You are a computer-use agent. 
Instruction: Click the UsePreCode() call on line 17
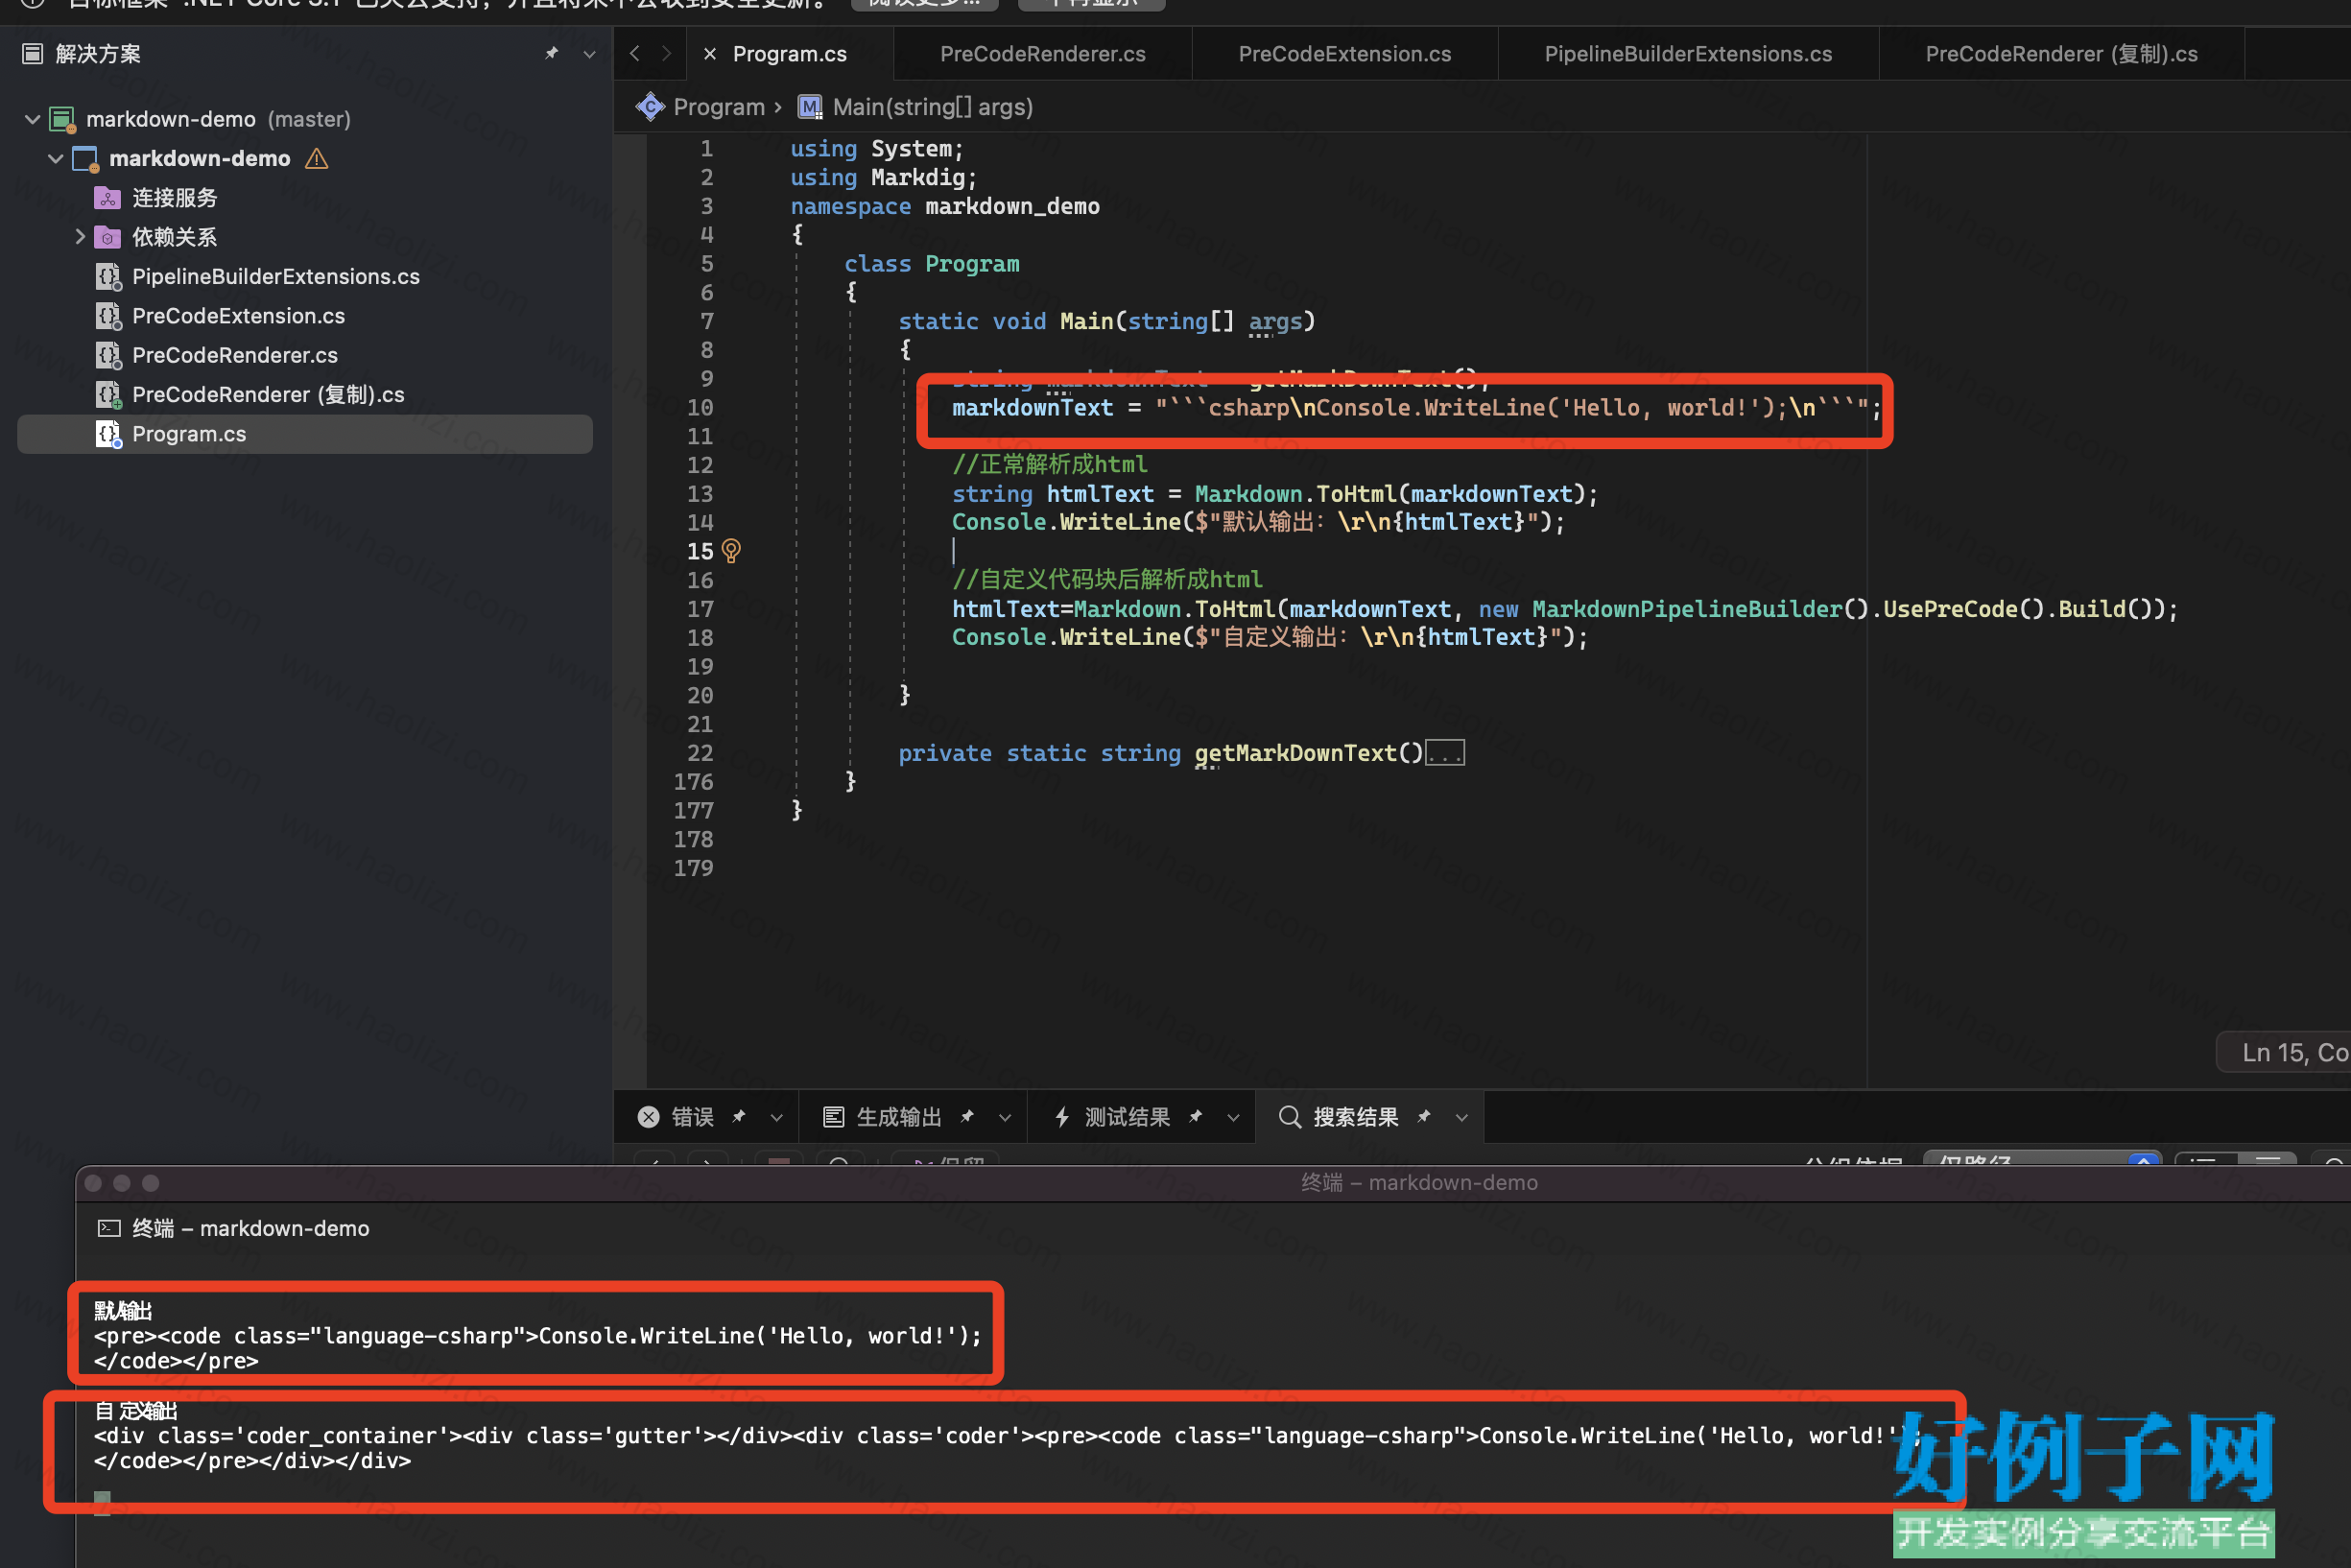pyautogui.click(x=1965, y=609)
